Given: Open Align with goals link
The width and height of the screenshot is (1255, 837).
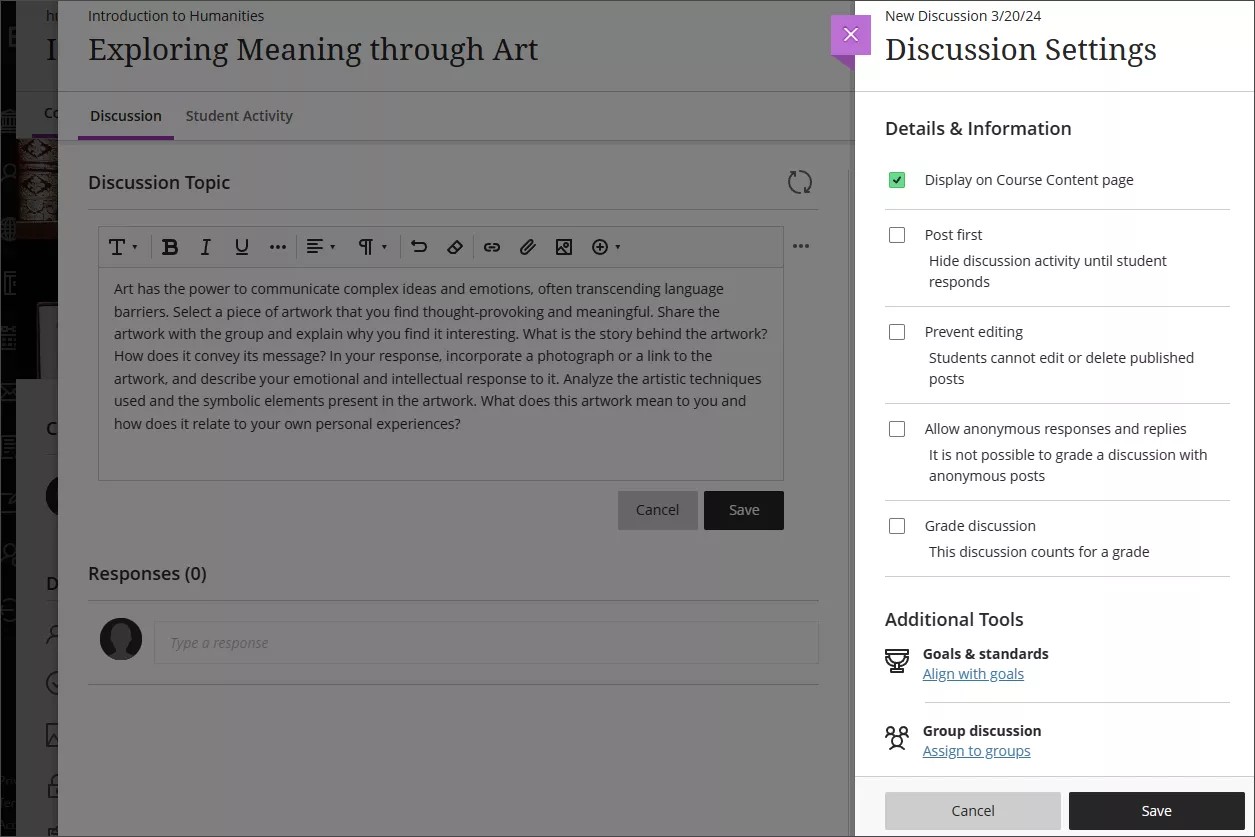Looking at the screenshot, I should (x=973, y=673).
